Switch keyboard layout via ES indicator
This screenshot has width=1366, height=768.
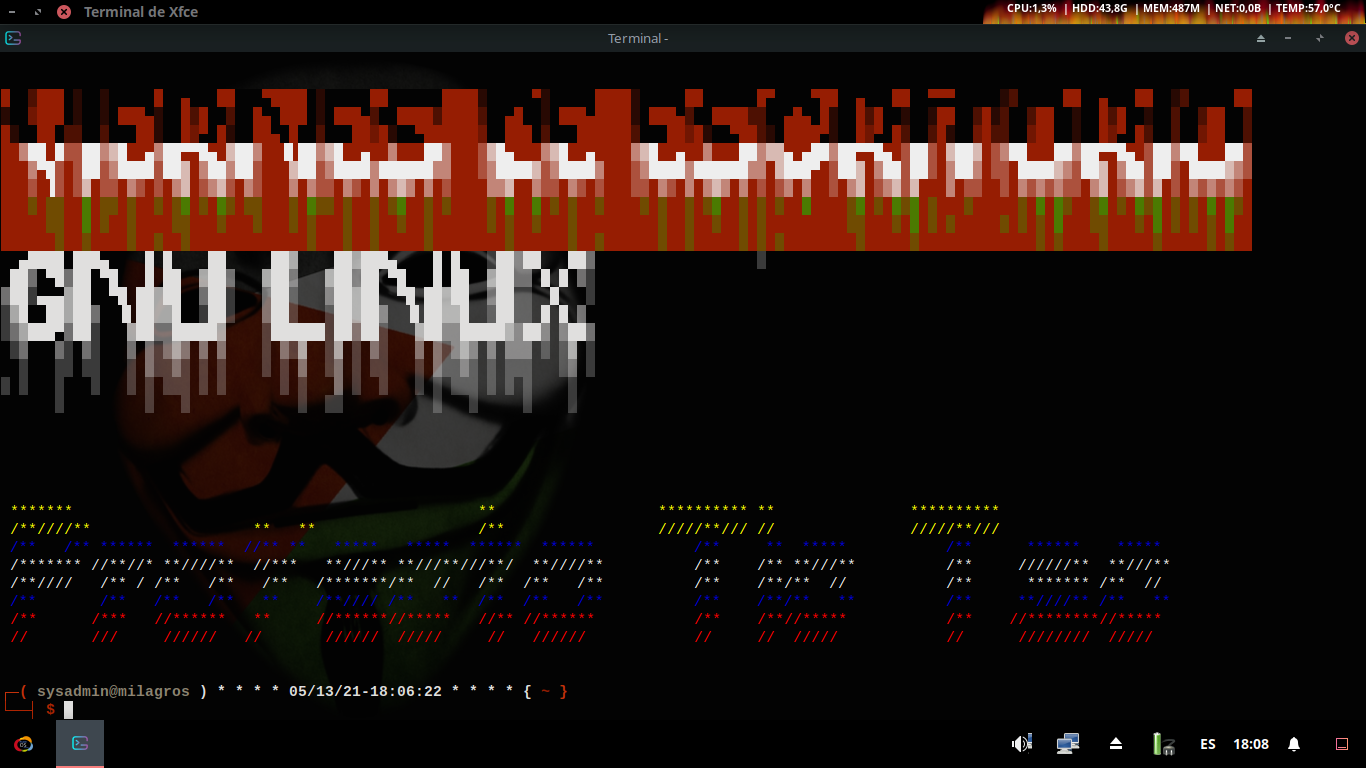click(1208, 744)
